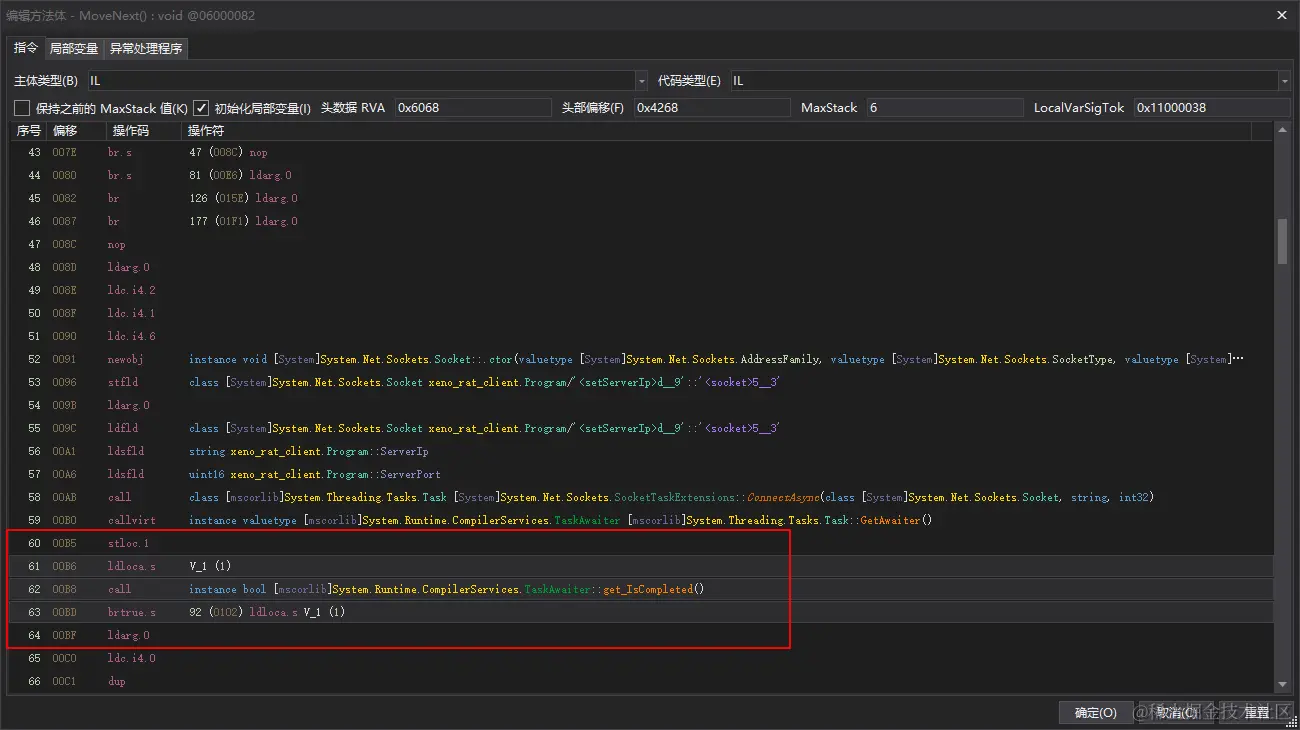Close the method body editor window
The height and width of the screenshot is (730, 1300).
click(1282, 14)
